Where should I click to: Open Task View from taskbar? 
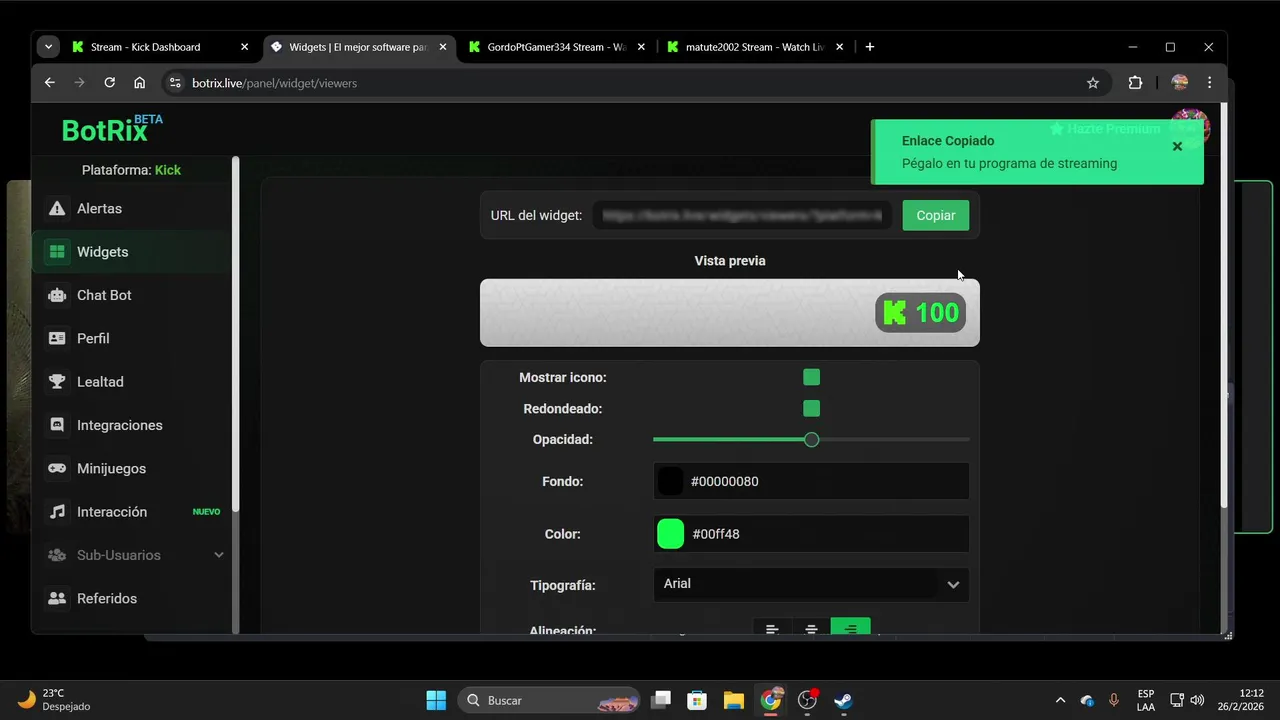click(660, 700)
